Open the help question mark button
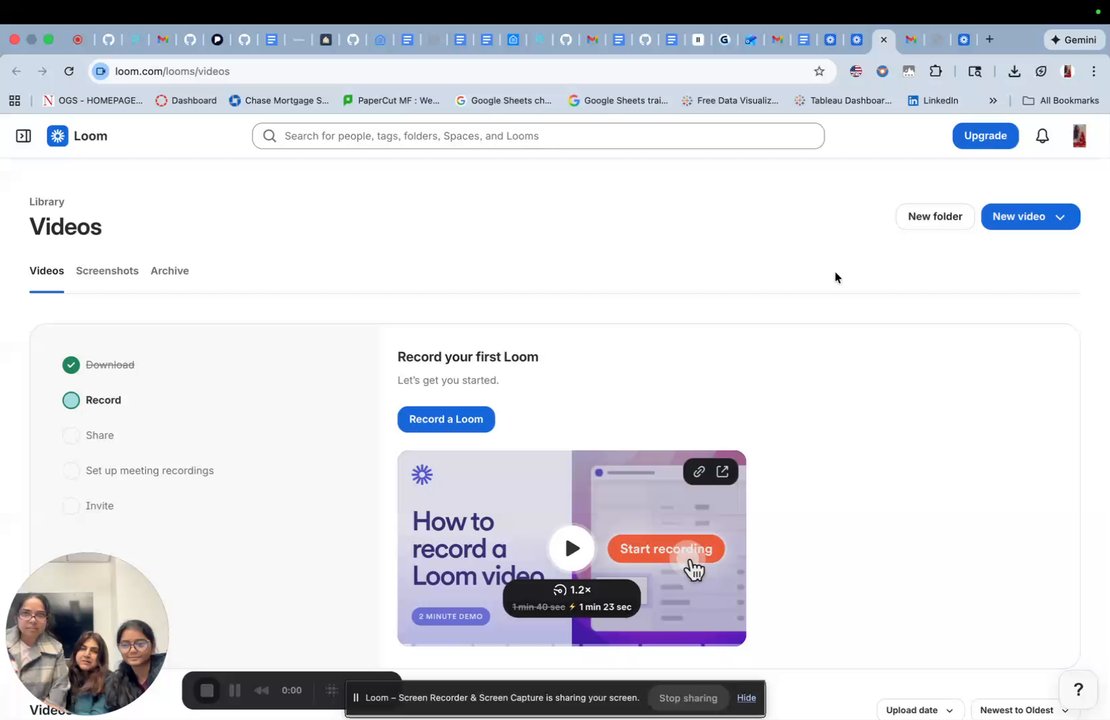 click(x=1078, y=689)
